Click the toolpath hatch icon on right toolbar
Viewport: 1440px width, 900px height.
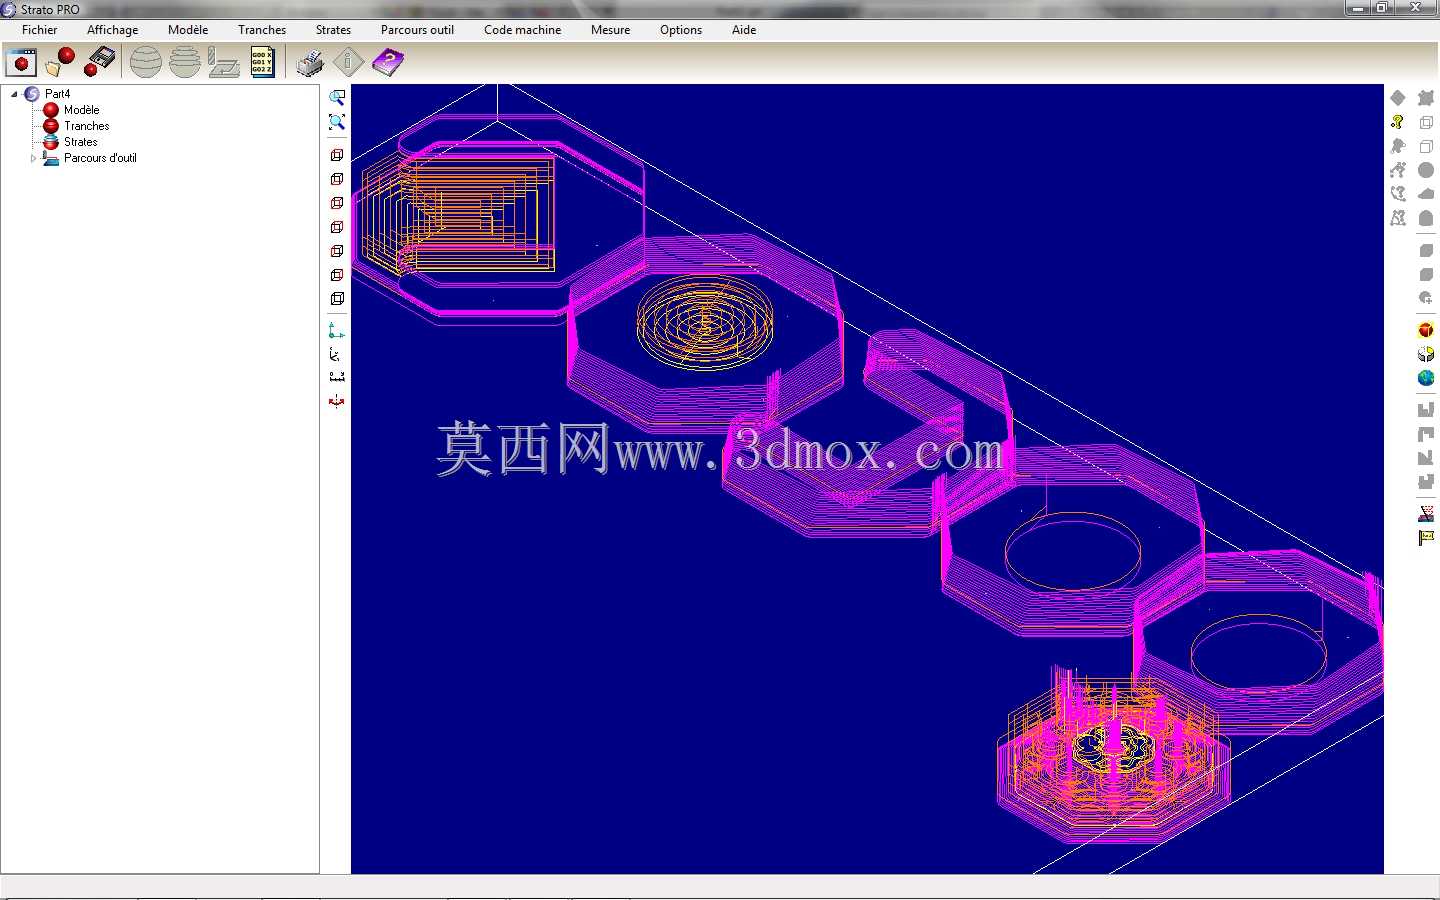1426,514
